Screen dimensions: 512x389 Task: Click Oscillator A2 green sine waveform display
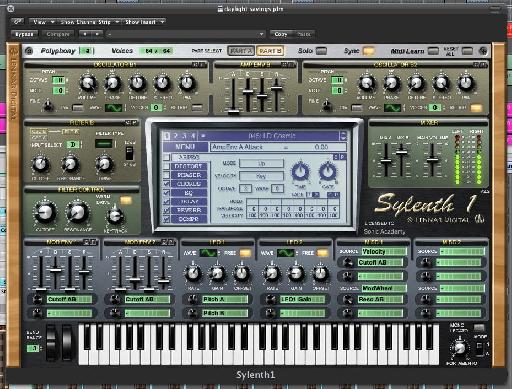pyautogui.click(x=392, y=108)
